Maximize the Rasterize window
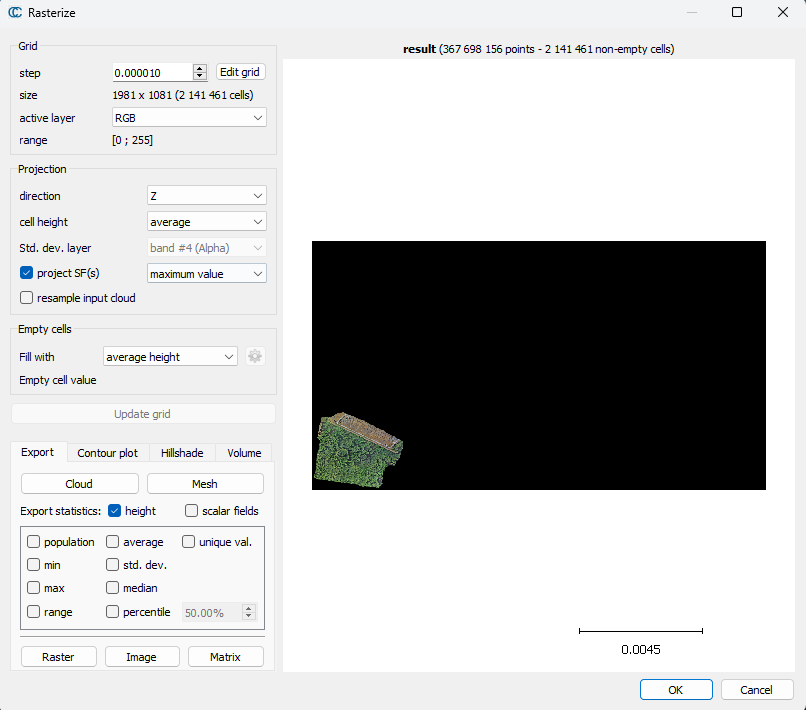Viewport: 806px width, 710px height. 737,13
